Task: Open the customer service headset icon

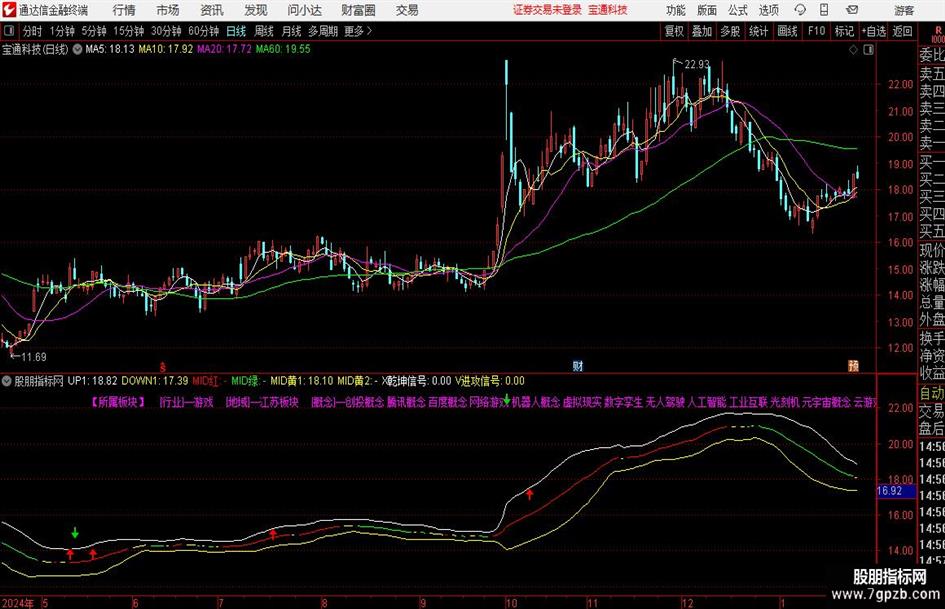Action: click(800, 10)
